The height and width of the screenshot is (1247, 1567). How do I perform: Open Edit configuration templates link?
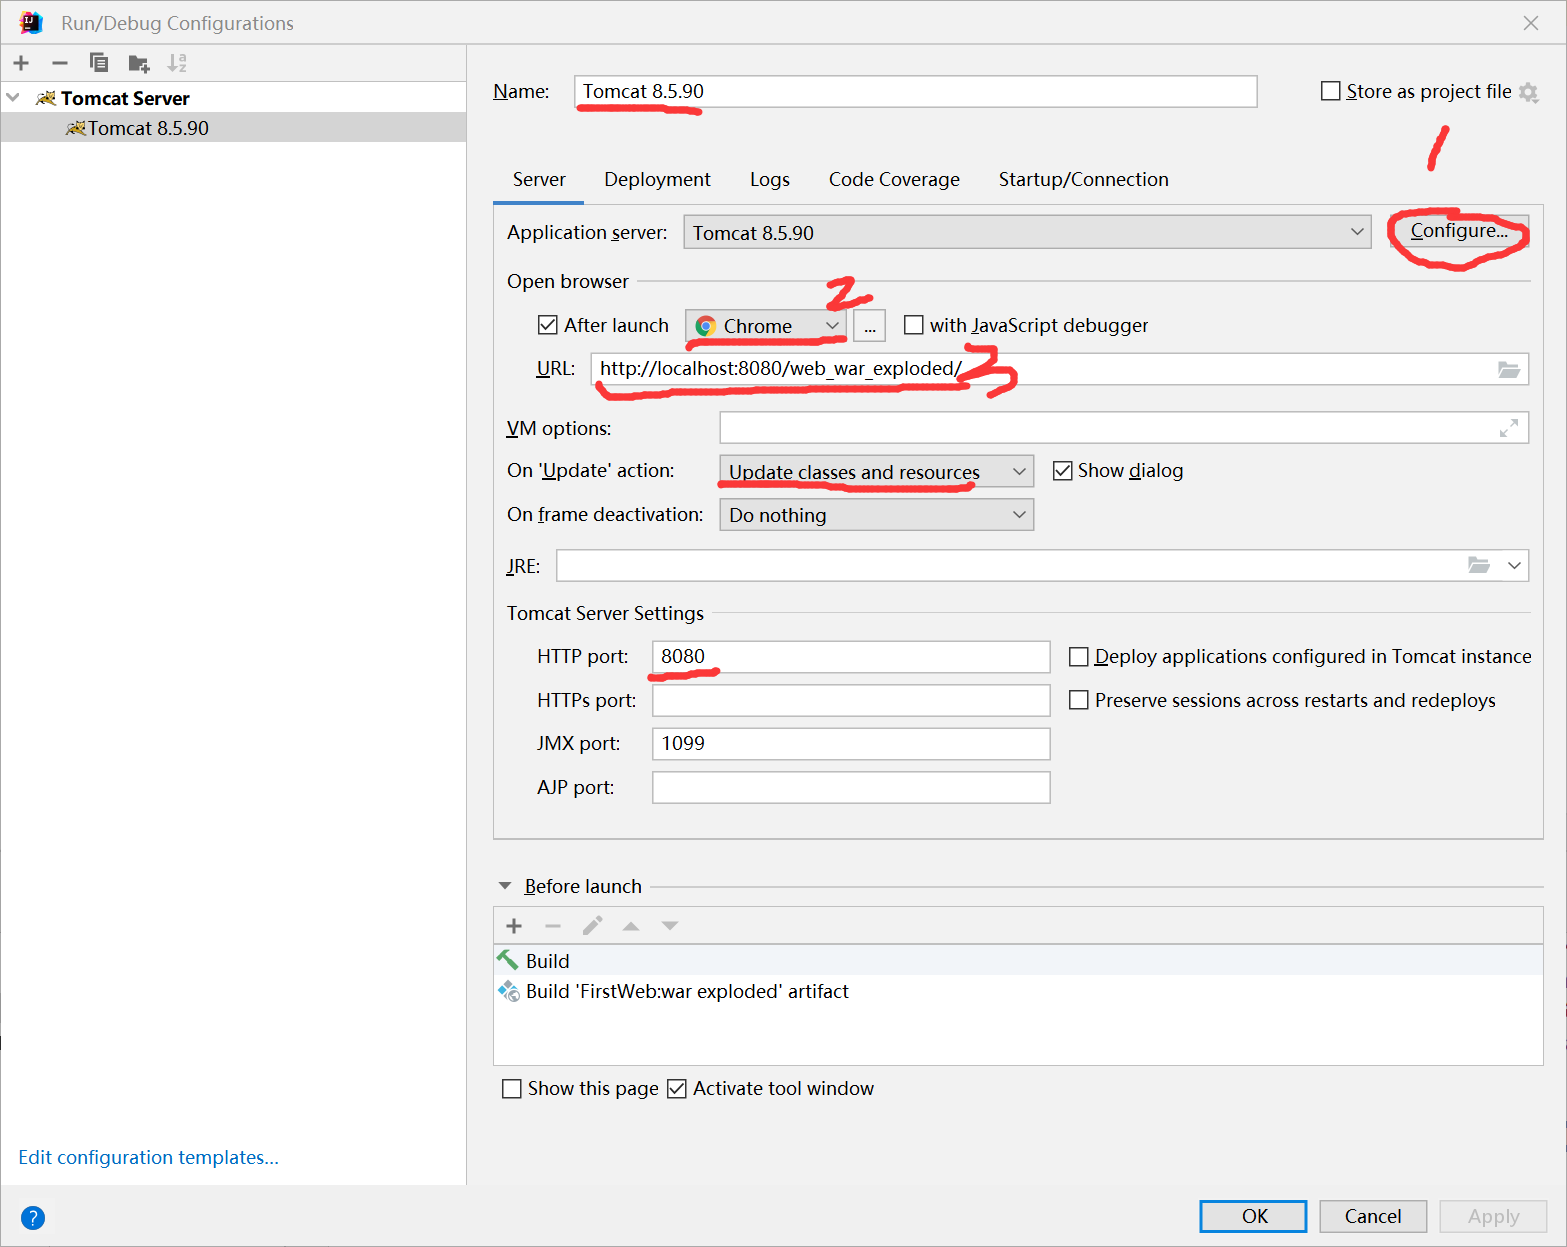[148, 1157]
